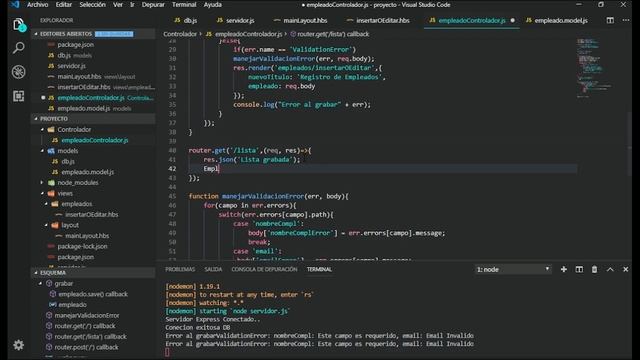Collapse the layout folder

point(46,225)
